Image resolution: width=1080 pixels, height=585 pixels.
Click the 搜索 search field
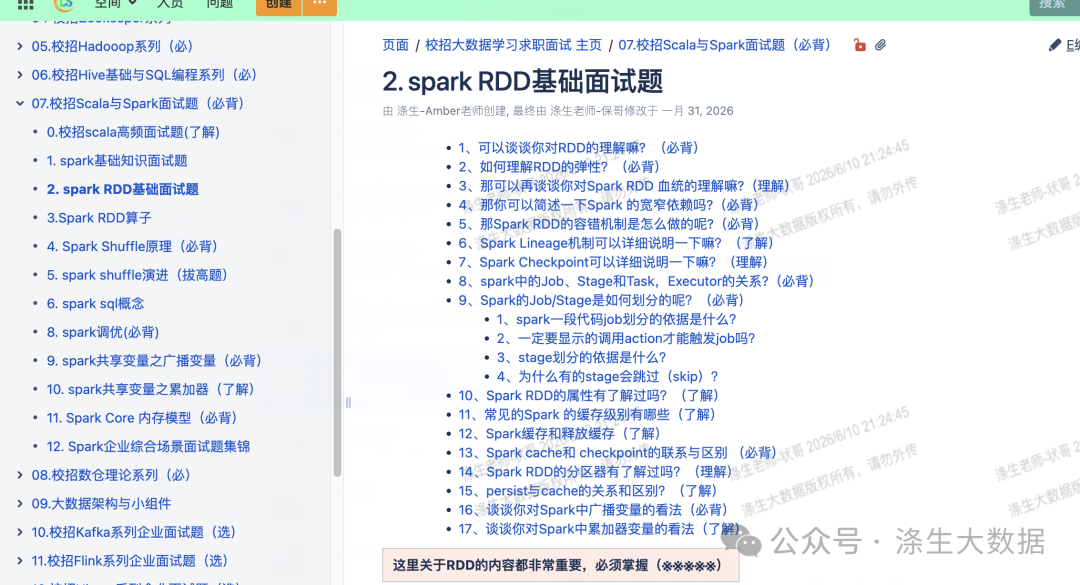coord(1055,6)
